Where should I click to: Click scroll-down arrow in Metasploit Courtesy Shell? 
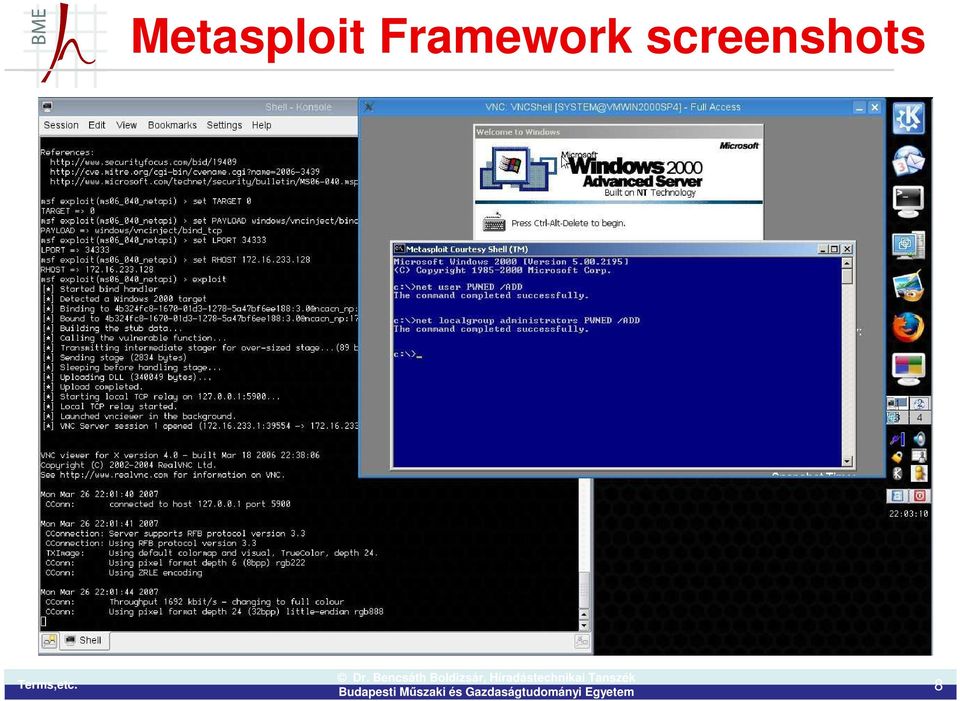[x=847, y=462]
